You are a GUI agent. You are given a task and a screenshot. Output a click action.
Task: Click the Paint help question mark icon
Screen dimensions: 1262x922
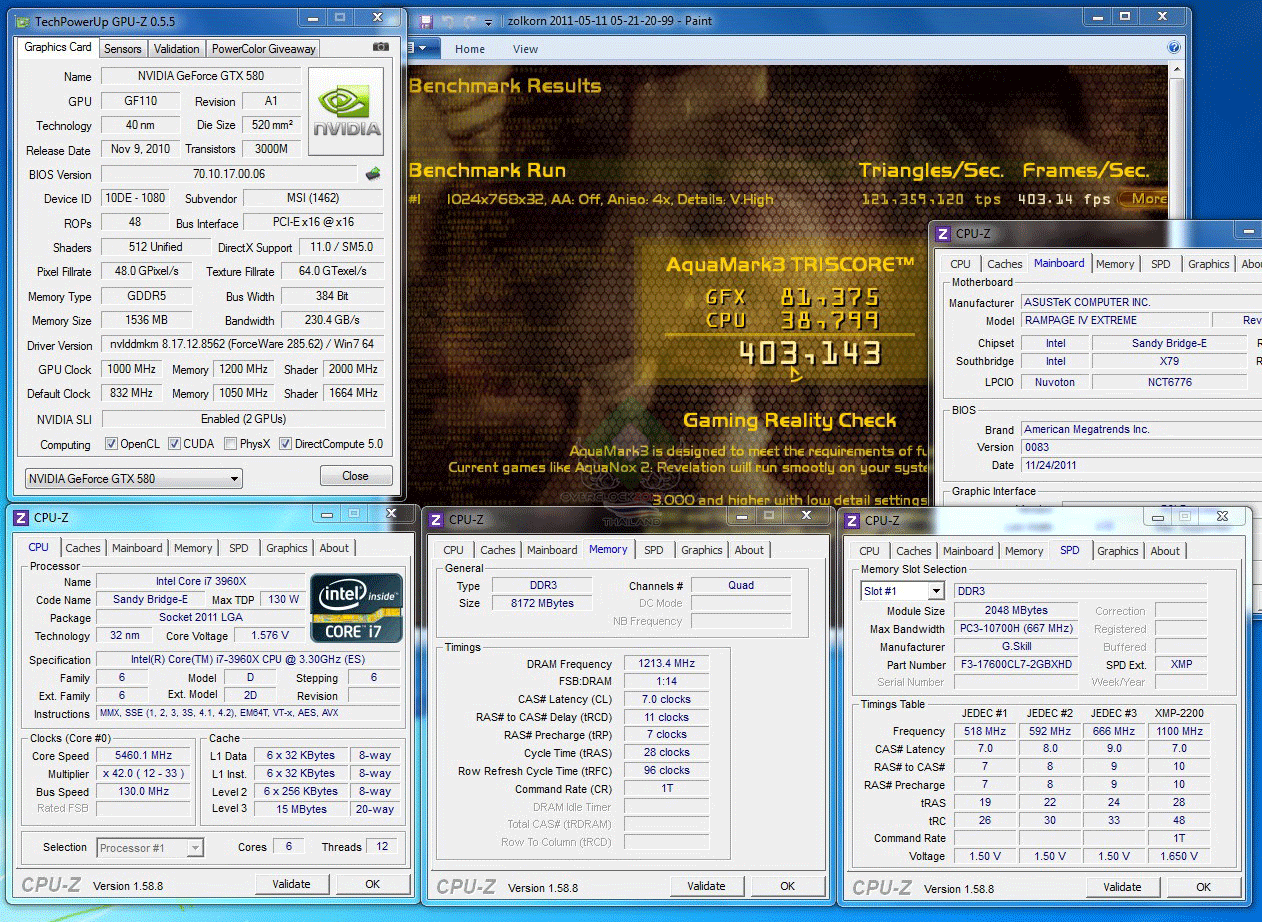[x=1175, y=47]
